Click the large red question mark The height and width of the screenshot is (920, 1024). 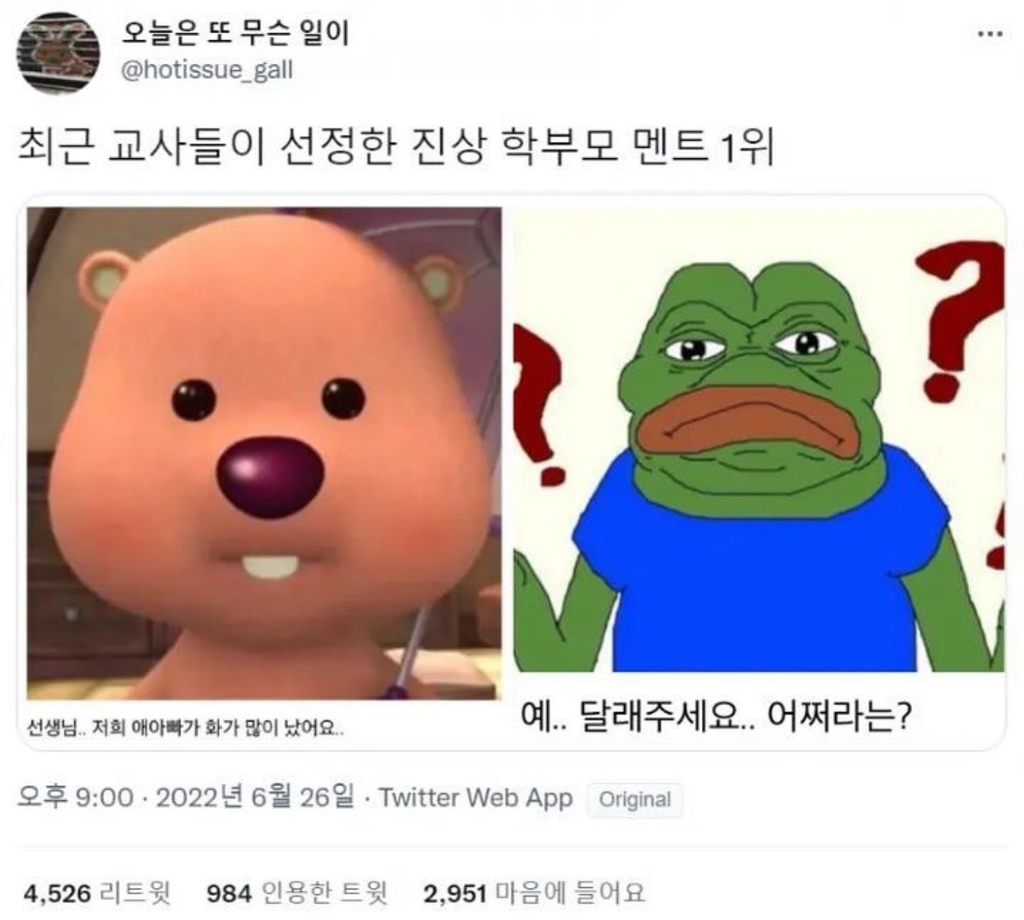click(960, 320)
